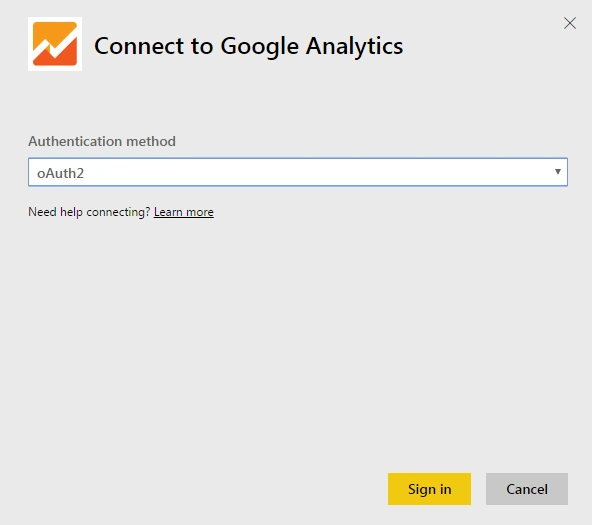Click the Google Analytics logo icon

(55, 44)
